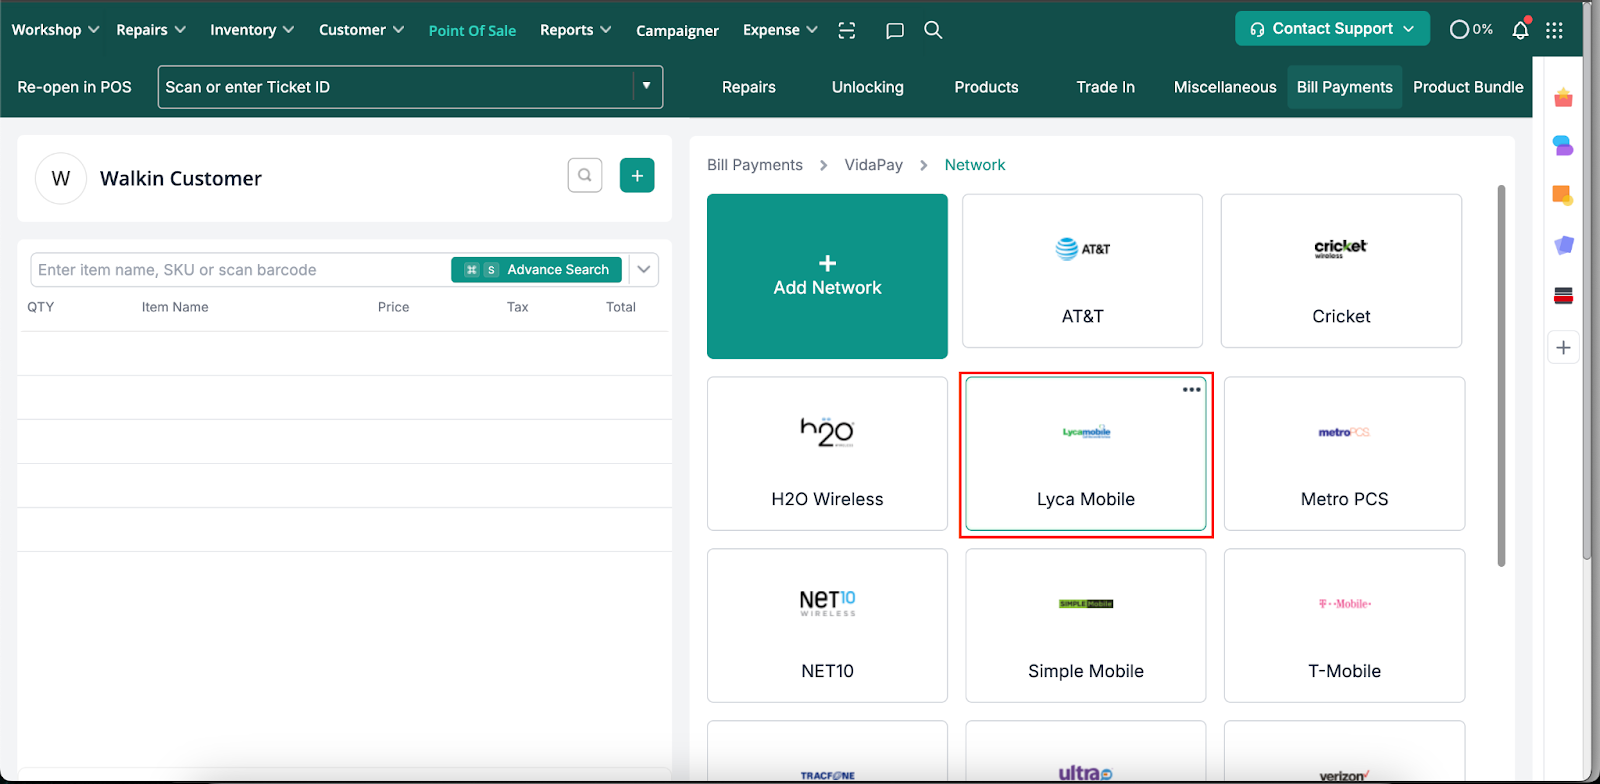Click Re-open in POS
Viewport: 1600px width, 784px height.
(74, 87)
